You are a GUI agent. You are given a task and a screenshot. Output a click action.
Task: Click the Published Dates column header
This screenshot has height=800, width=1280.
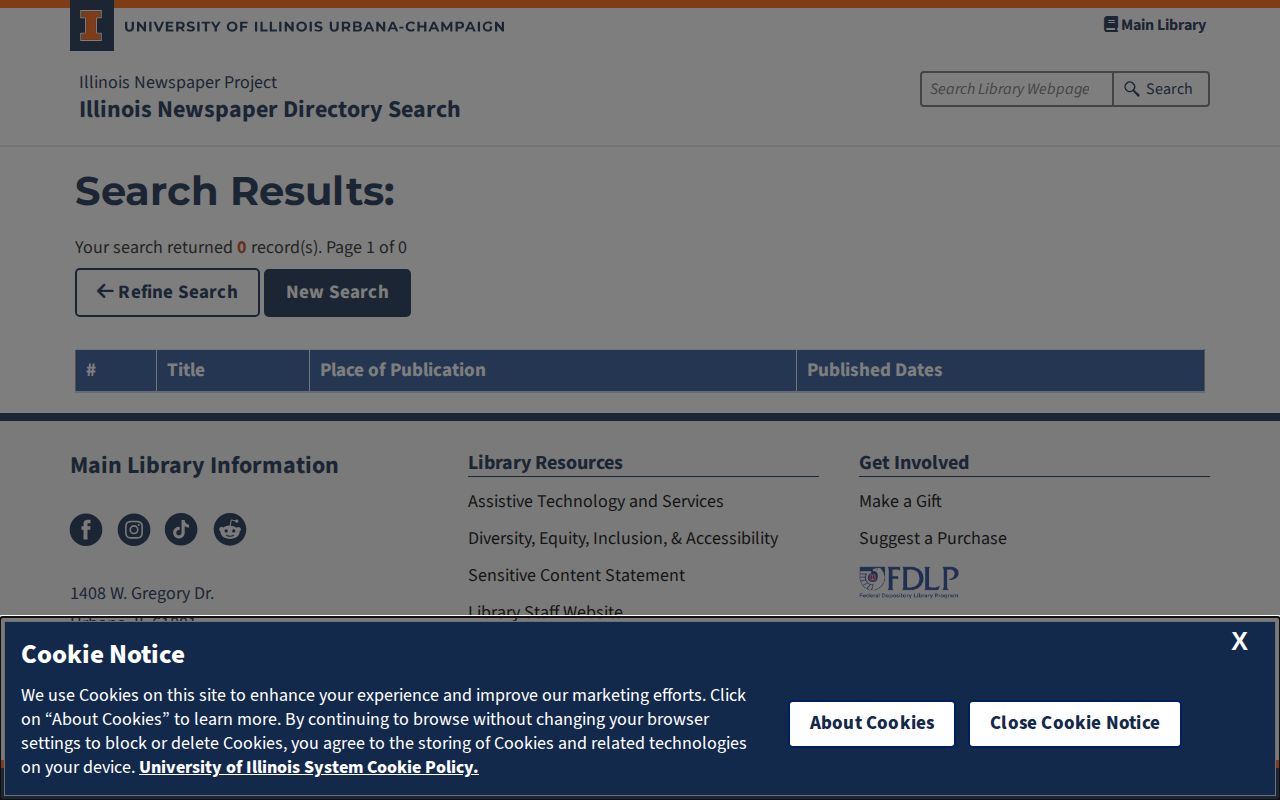pos(1000,370)
